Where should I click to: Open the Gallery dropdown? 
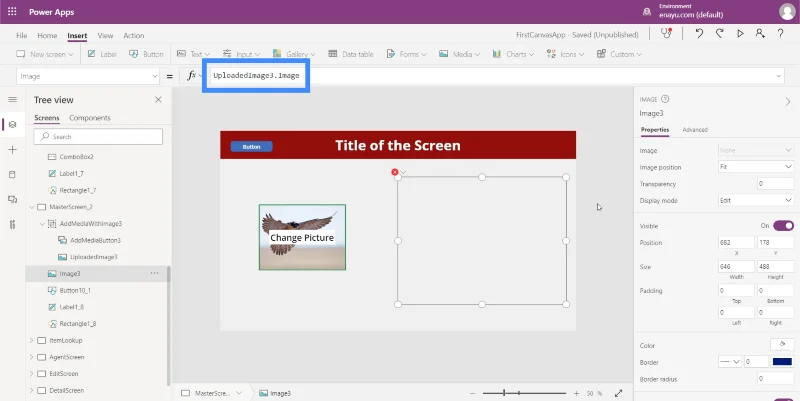coord(294,54)
